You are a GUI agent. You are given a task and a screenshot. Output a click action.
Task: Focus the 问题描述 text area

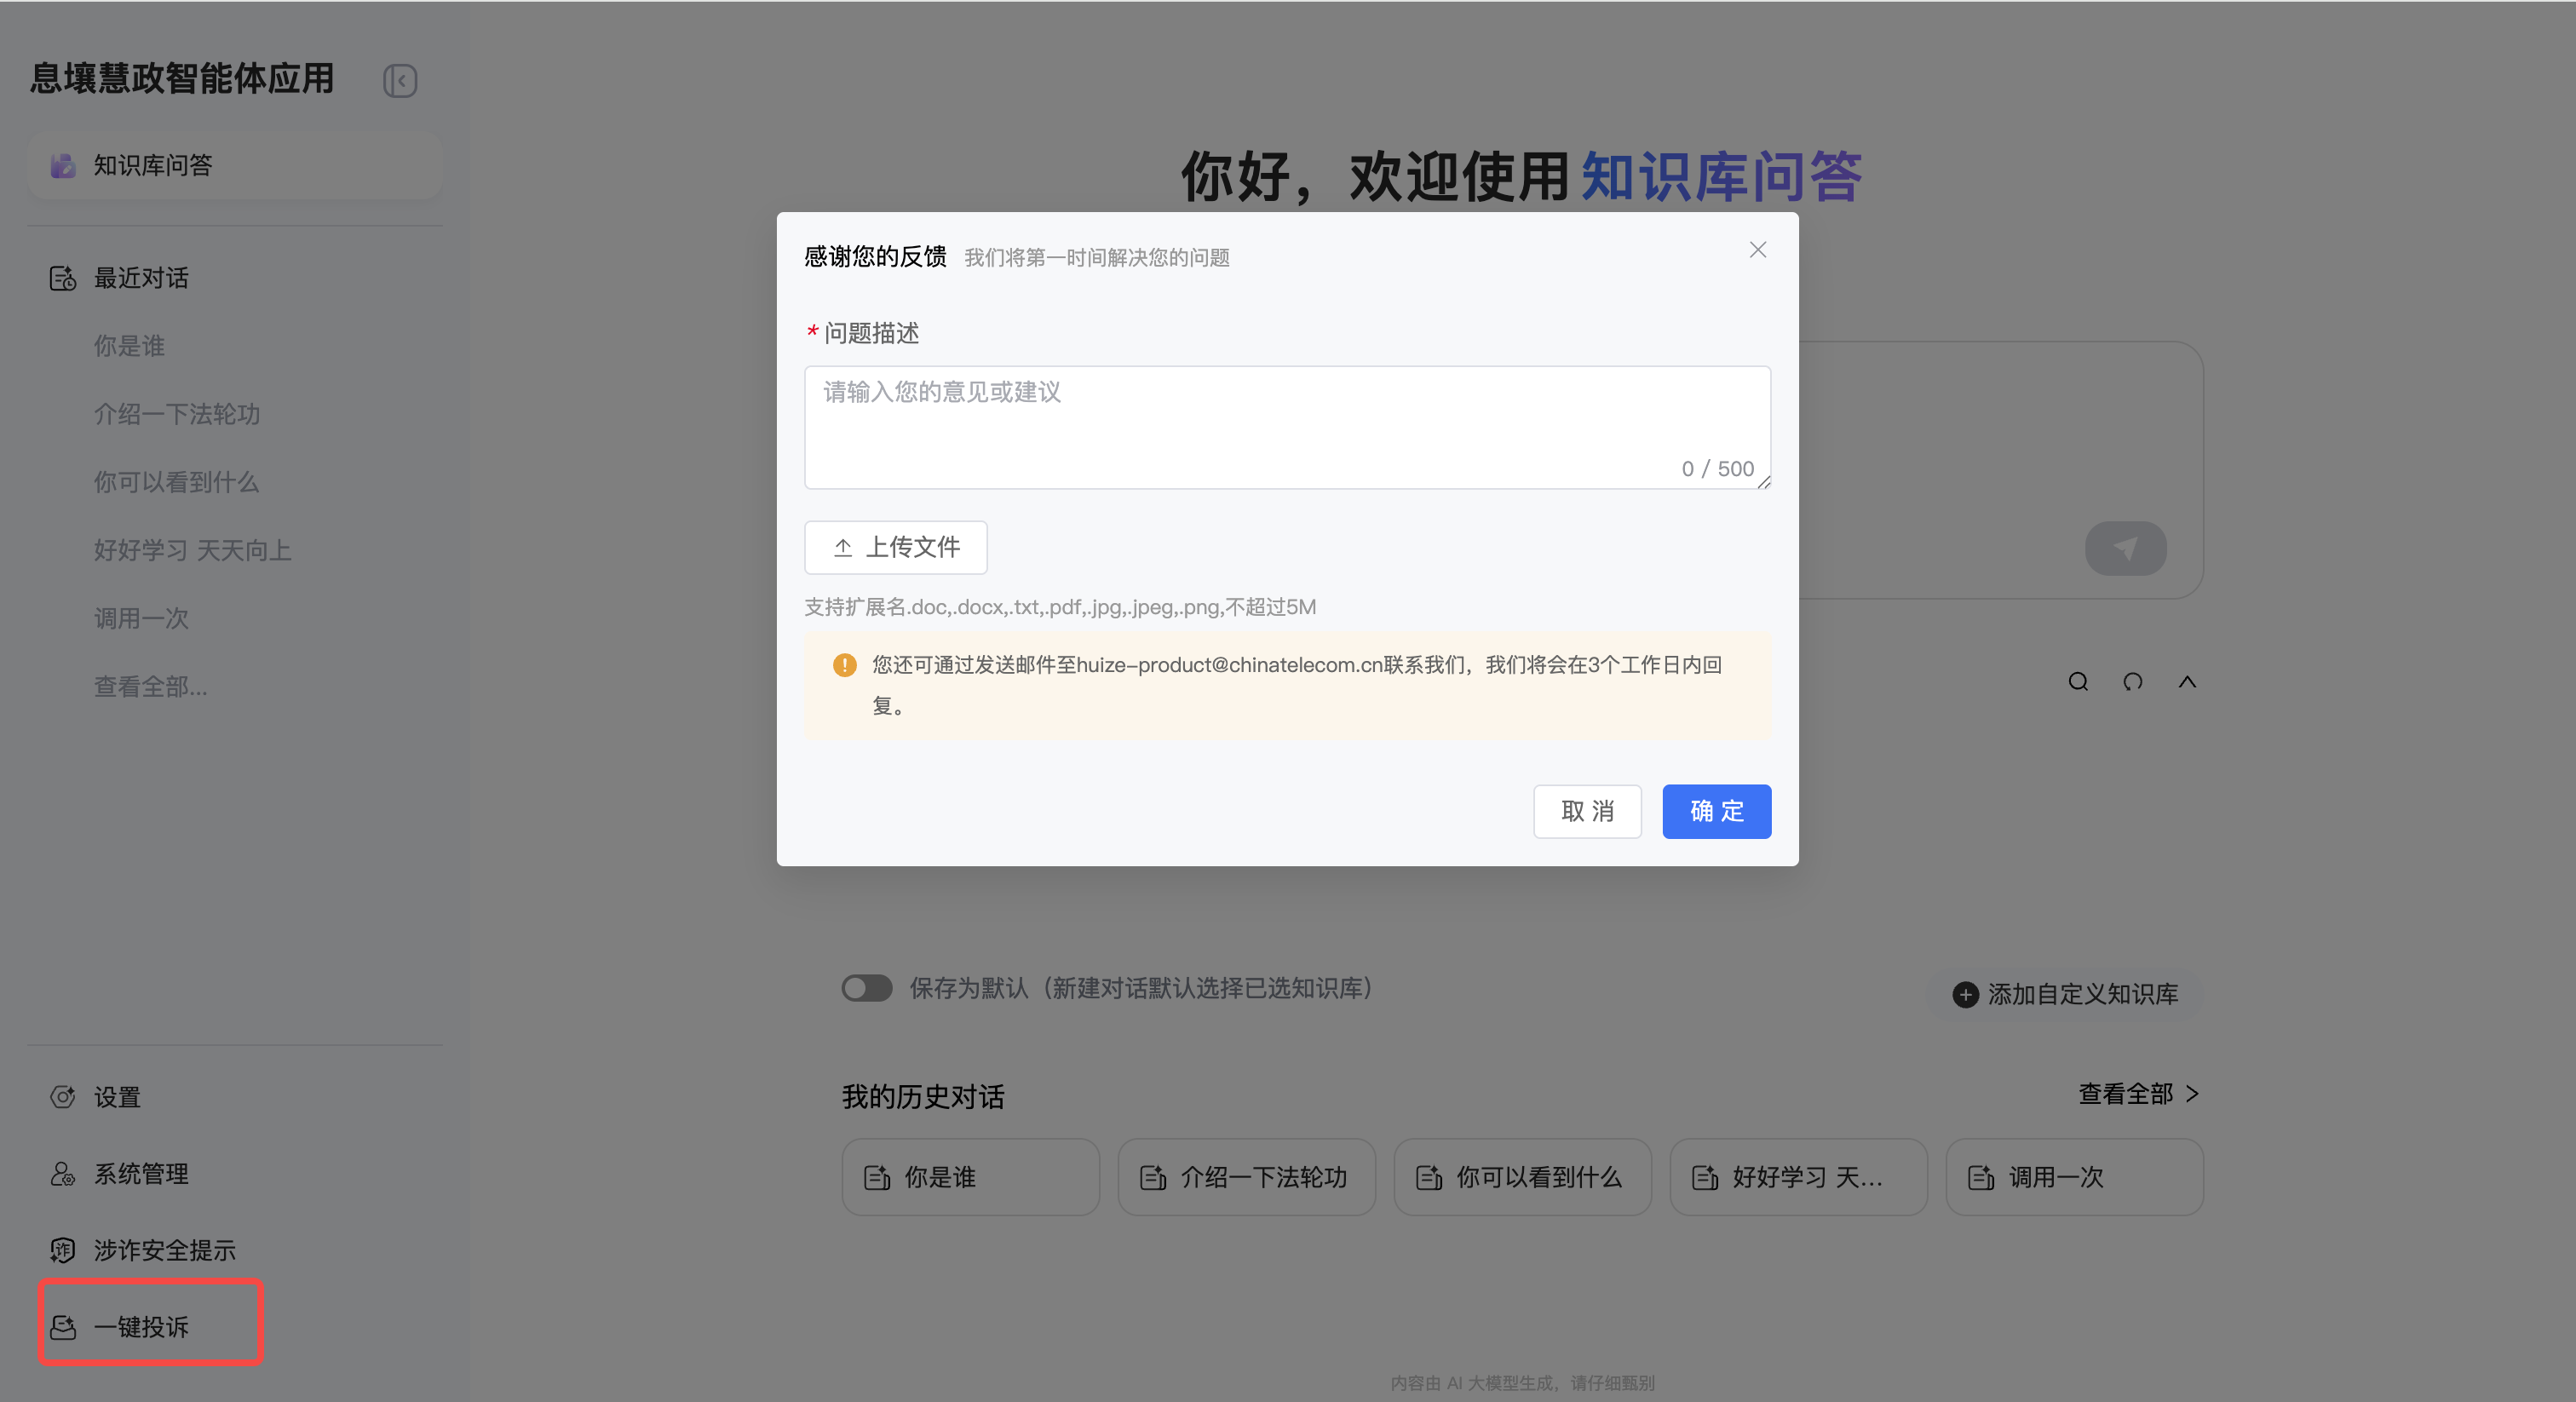coord(1287,427)
